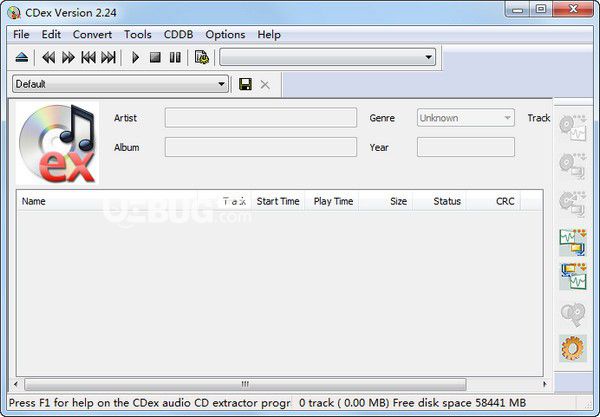Delete profile using the X icon
Image resolution: width=600 pixels, height=417 pixels.
click(x=265, y=85)
